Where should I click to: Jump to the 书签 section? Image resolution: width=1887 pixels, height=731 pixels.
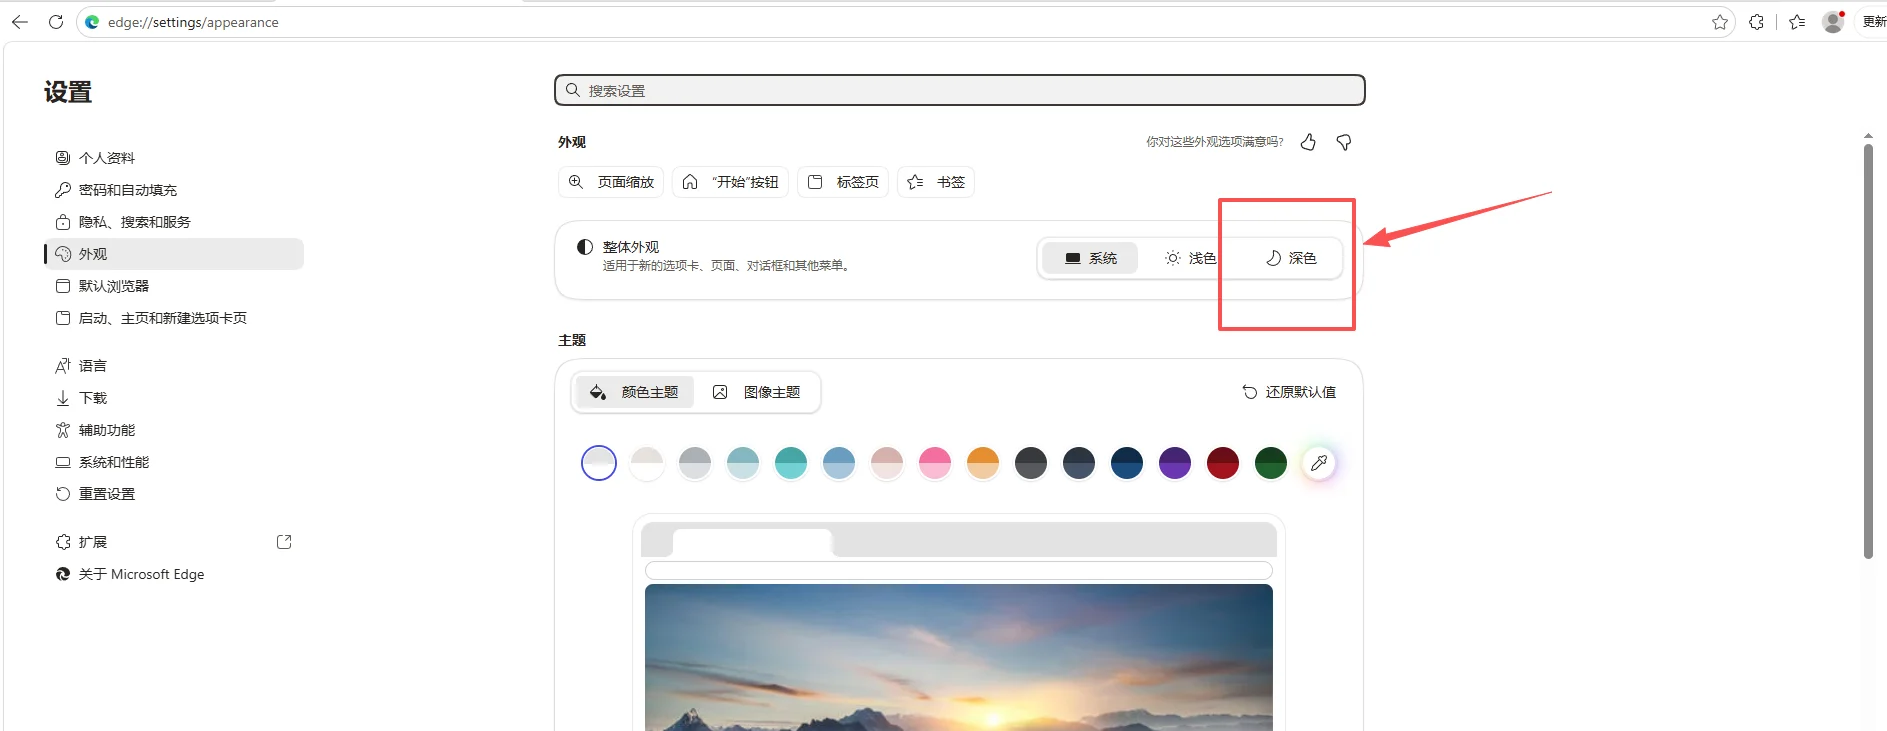(x=936, y=182)
